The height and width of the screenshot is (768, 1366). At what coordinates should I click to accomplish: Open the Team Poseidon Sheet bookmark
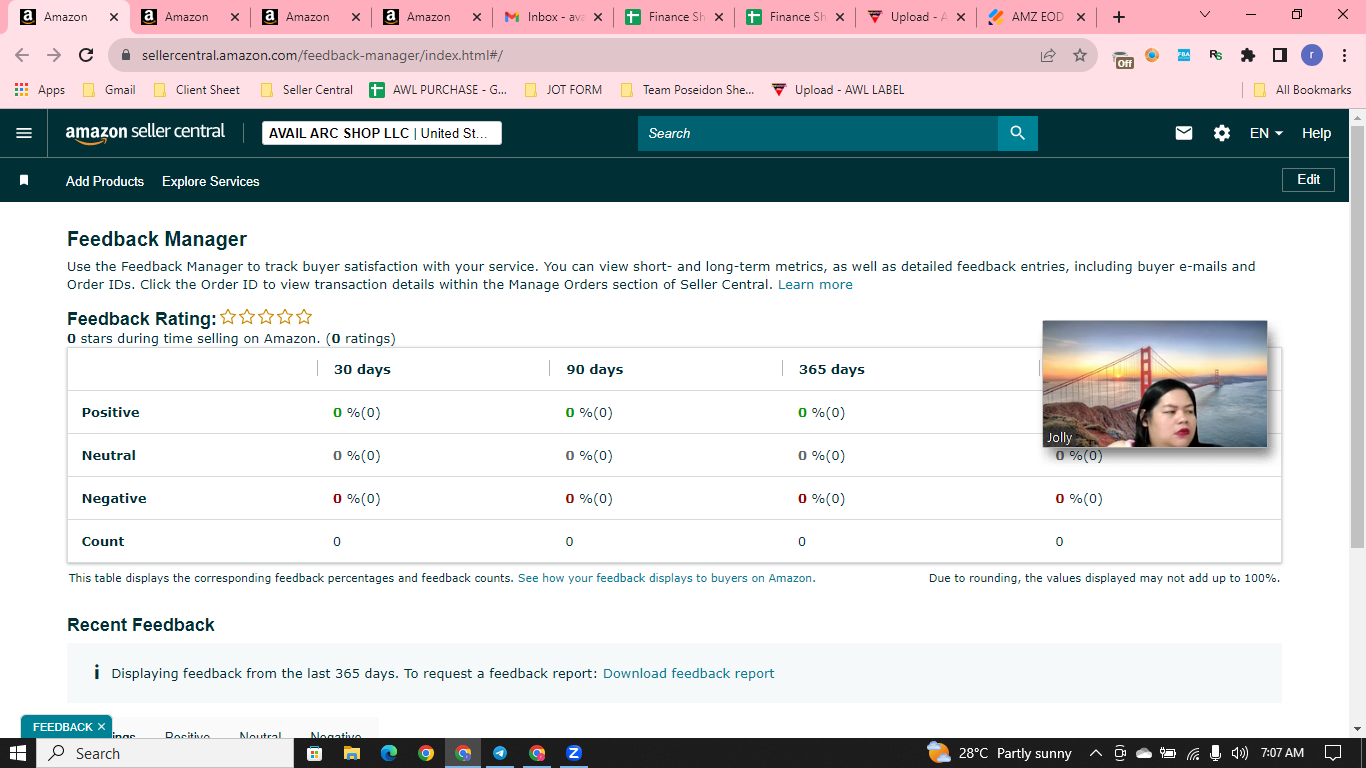tap(687, 90)
